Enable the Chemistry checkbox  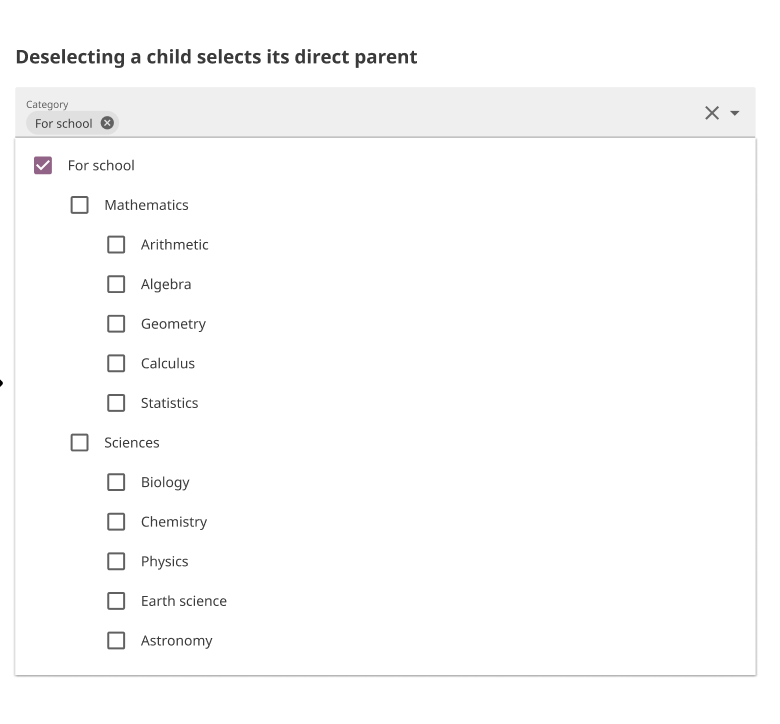point(116,522)
